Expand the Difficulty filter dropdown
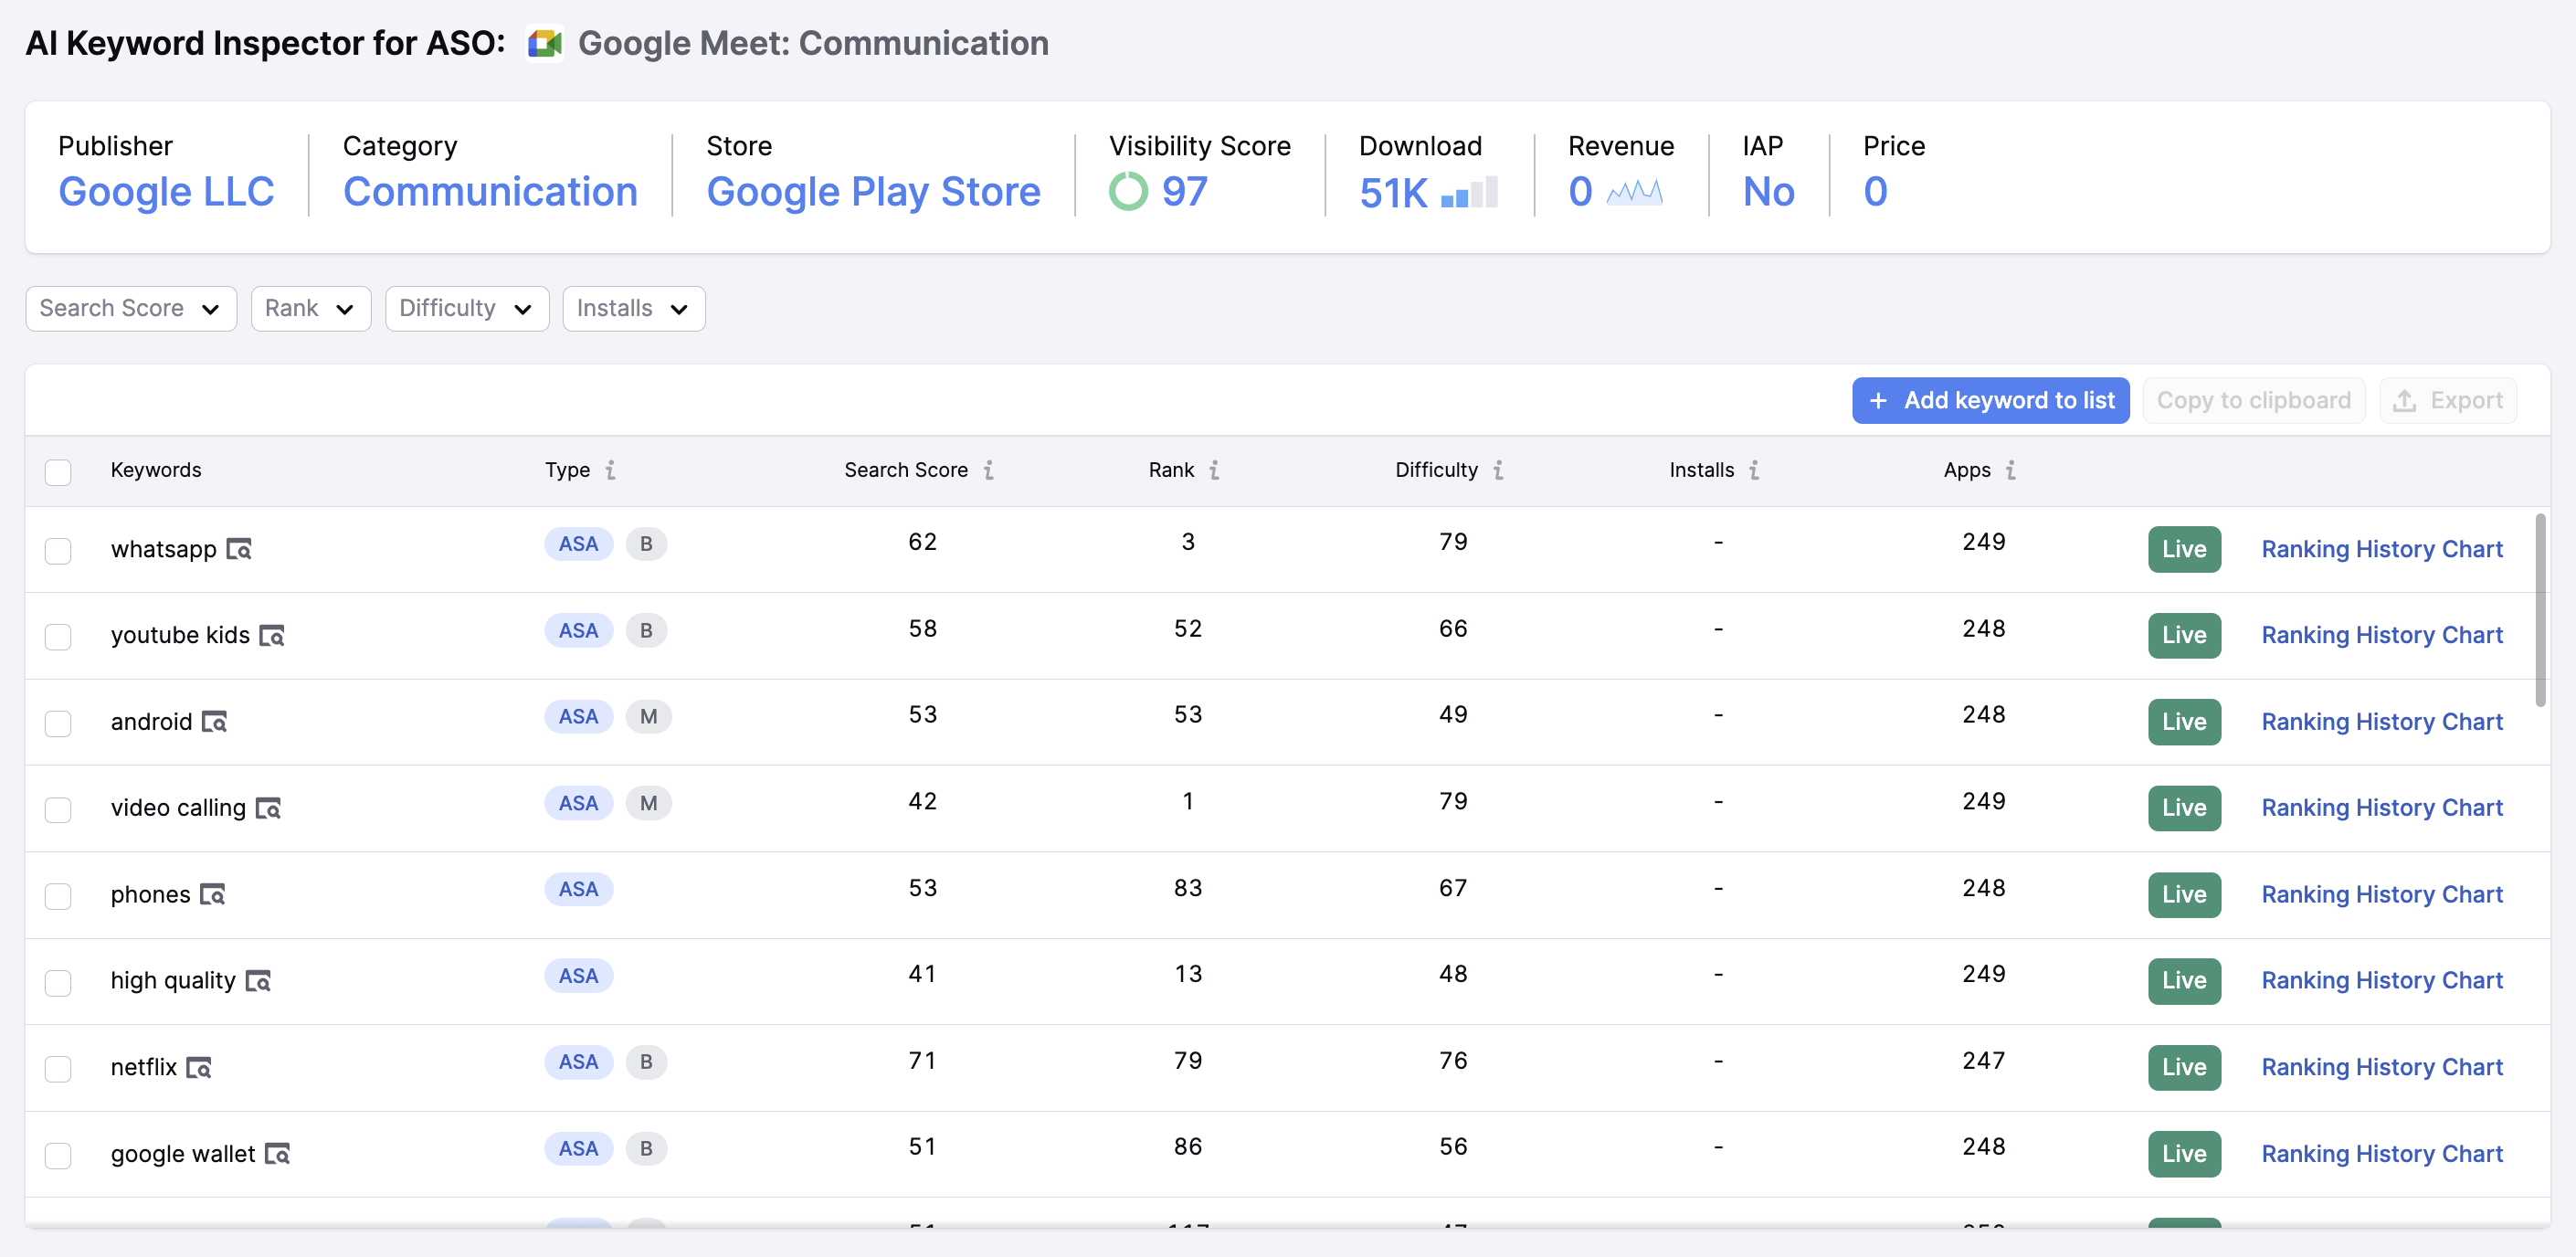This screenshot has width=2576, height=1257. coord(466,308)
